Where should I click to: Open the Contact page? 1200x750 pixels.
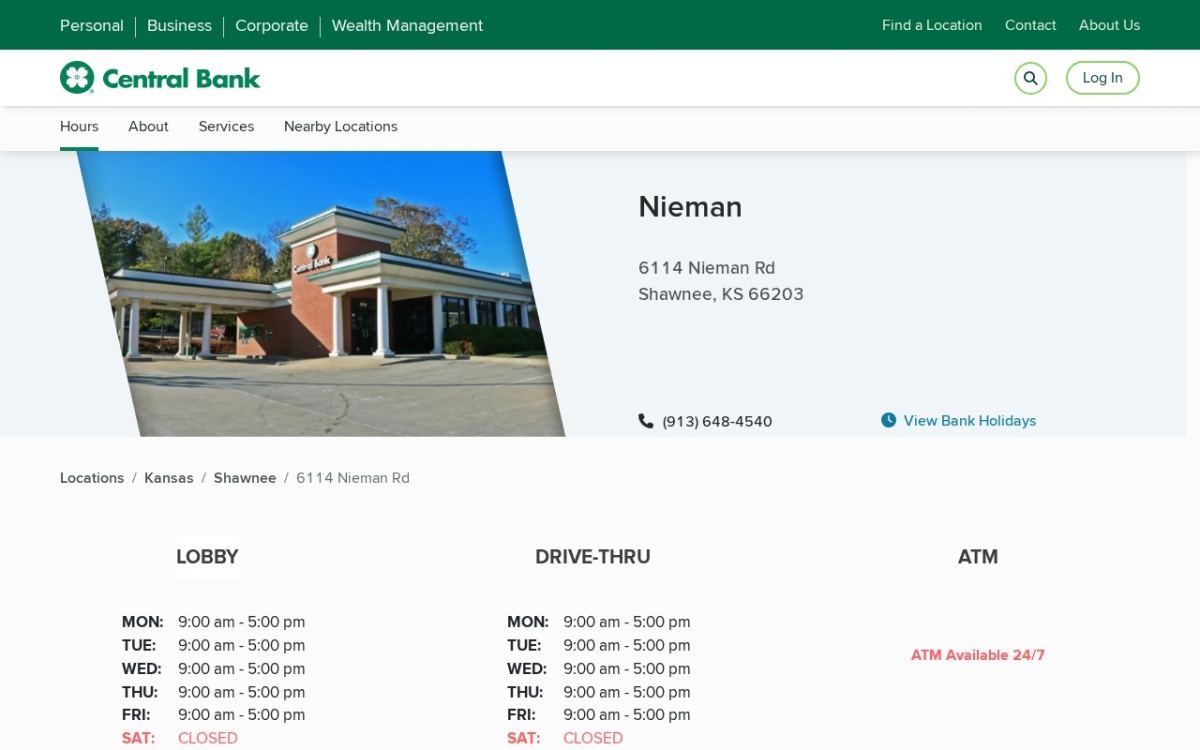1030,25
